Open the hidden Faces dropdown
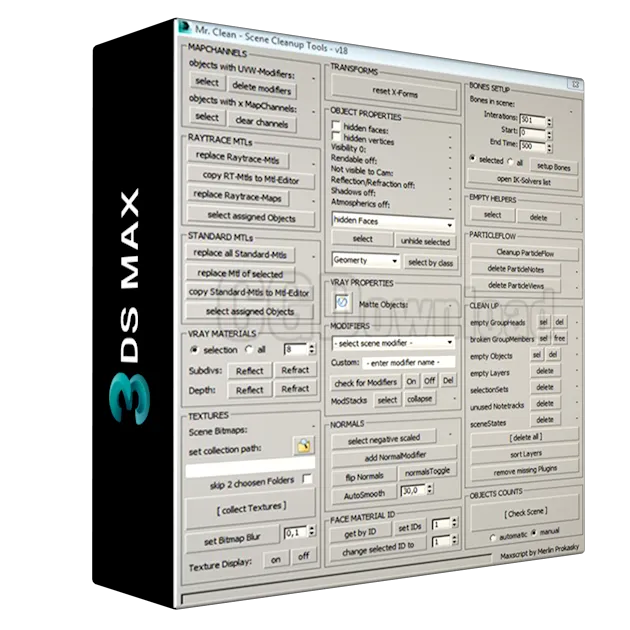 pos(393,222)
